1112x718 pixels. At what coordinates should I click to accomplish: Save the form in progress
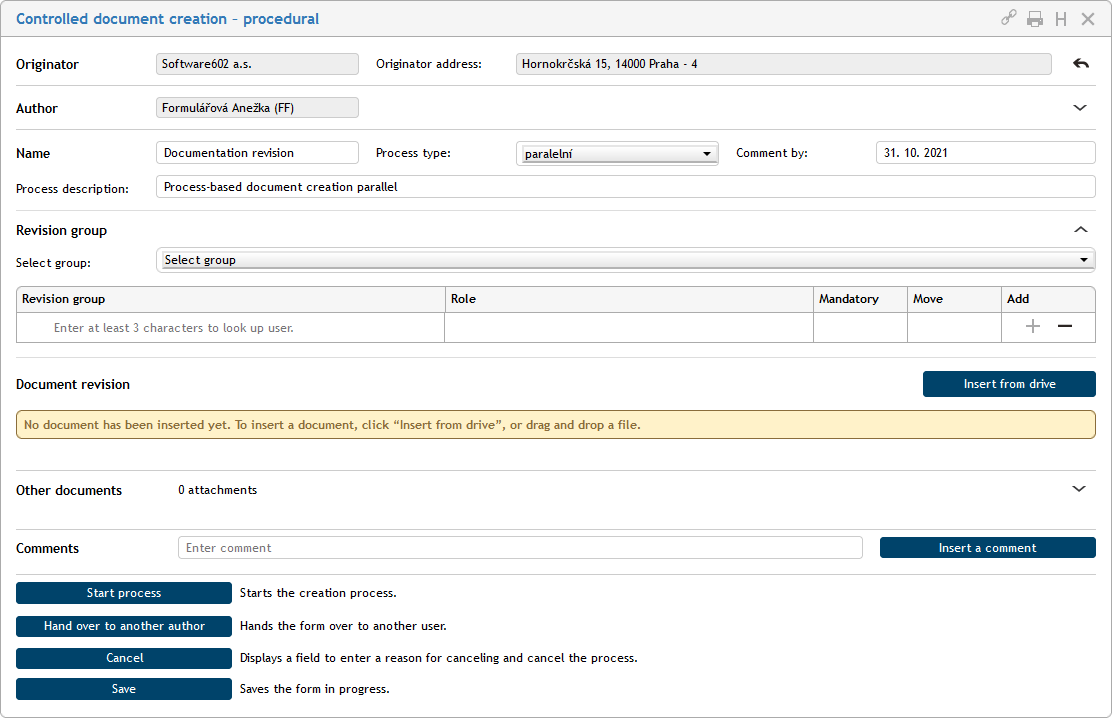(x=124, y=689)
